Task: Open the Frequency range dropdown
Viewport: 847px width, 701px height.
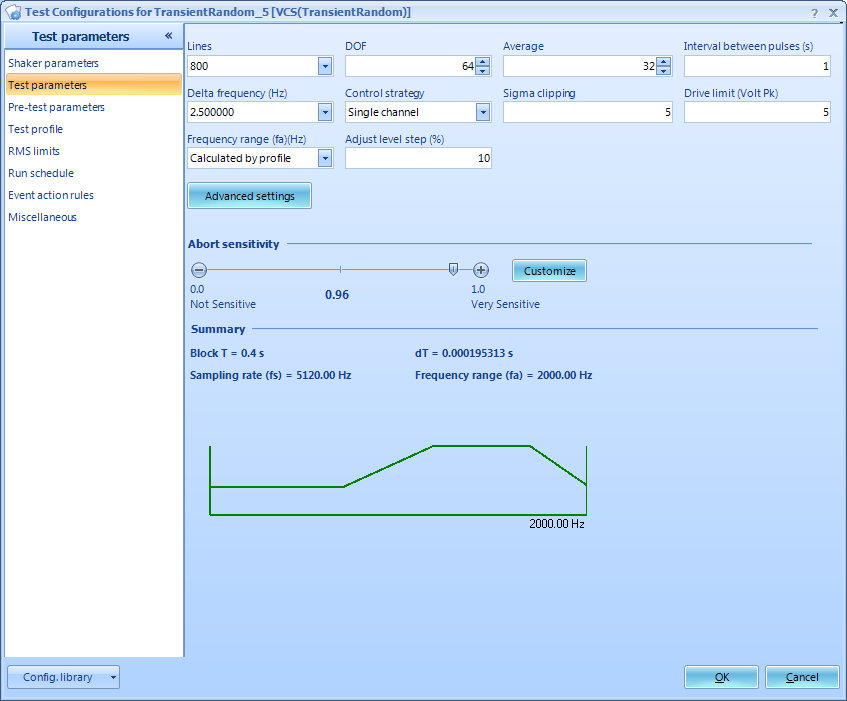Action: pyautogui.click(x=325, y=158)
